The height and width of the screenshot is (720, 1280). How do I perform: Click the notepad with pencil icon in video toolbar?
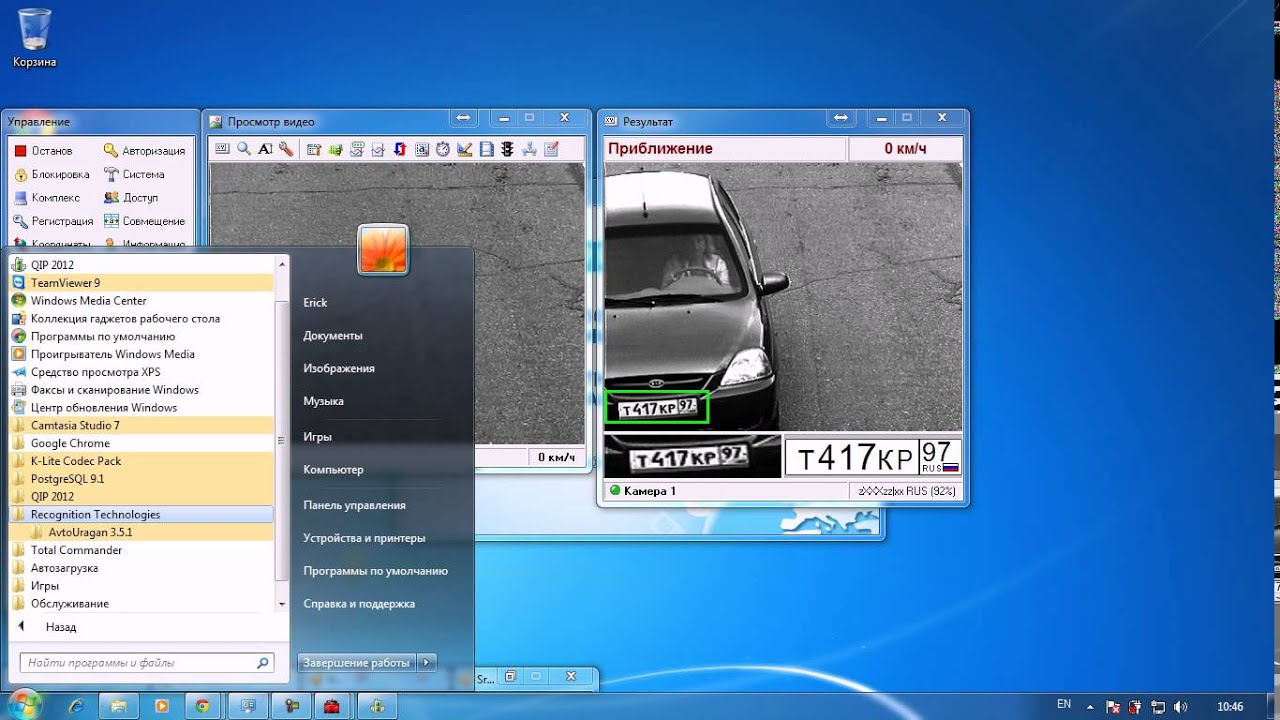[551, 149]
